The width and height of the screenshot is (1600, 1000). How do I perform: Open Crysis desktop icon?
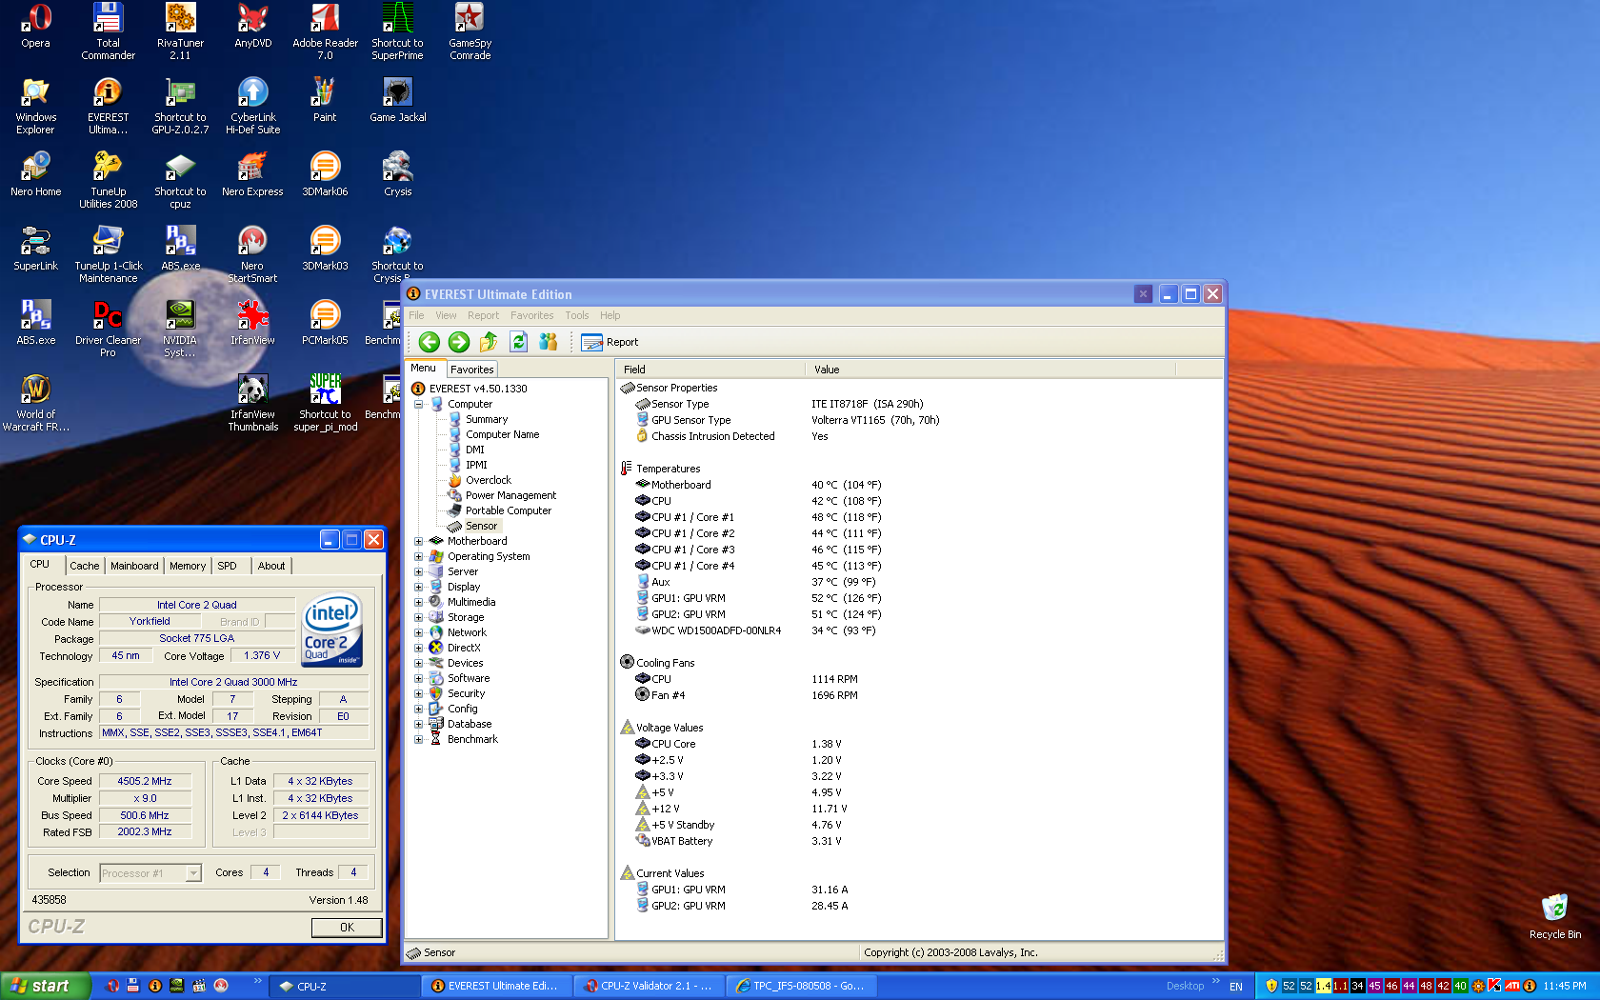[398, 174]
